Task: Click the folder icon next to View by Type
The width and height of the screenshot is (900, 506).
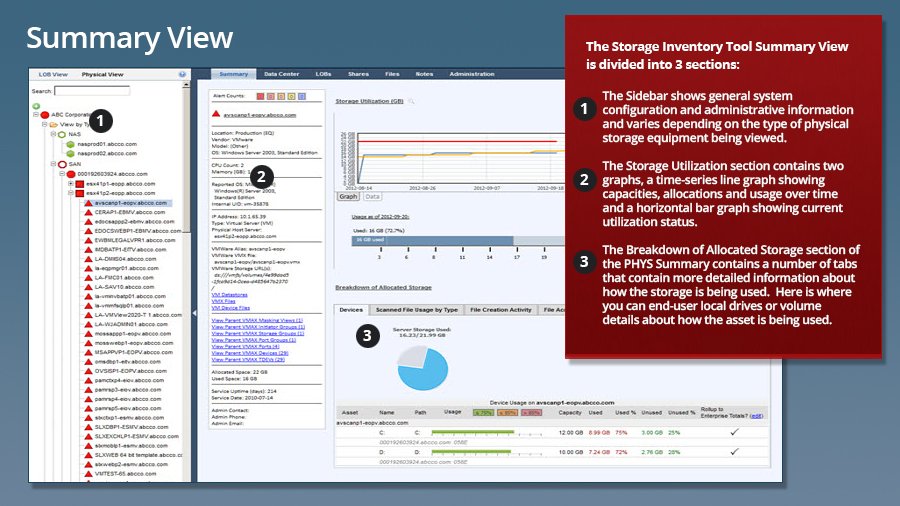Action: coord(53,124)
